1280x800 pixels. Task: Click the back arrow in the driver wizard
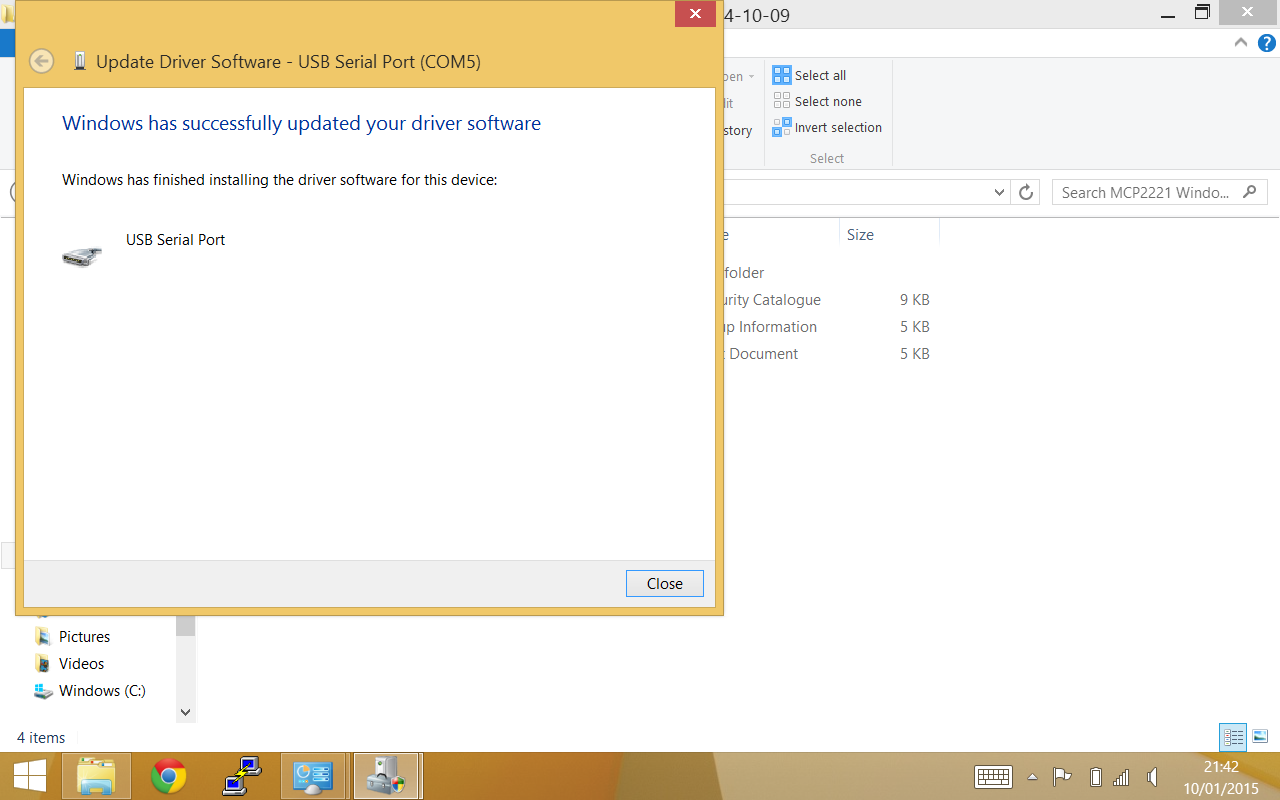41,61
